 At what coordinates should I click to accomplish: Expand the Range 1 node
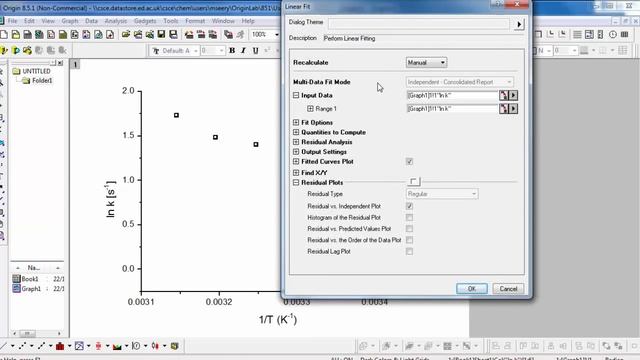click(310, 109)
